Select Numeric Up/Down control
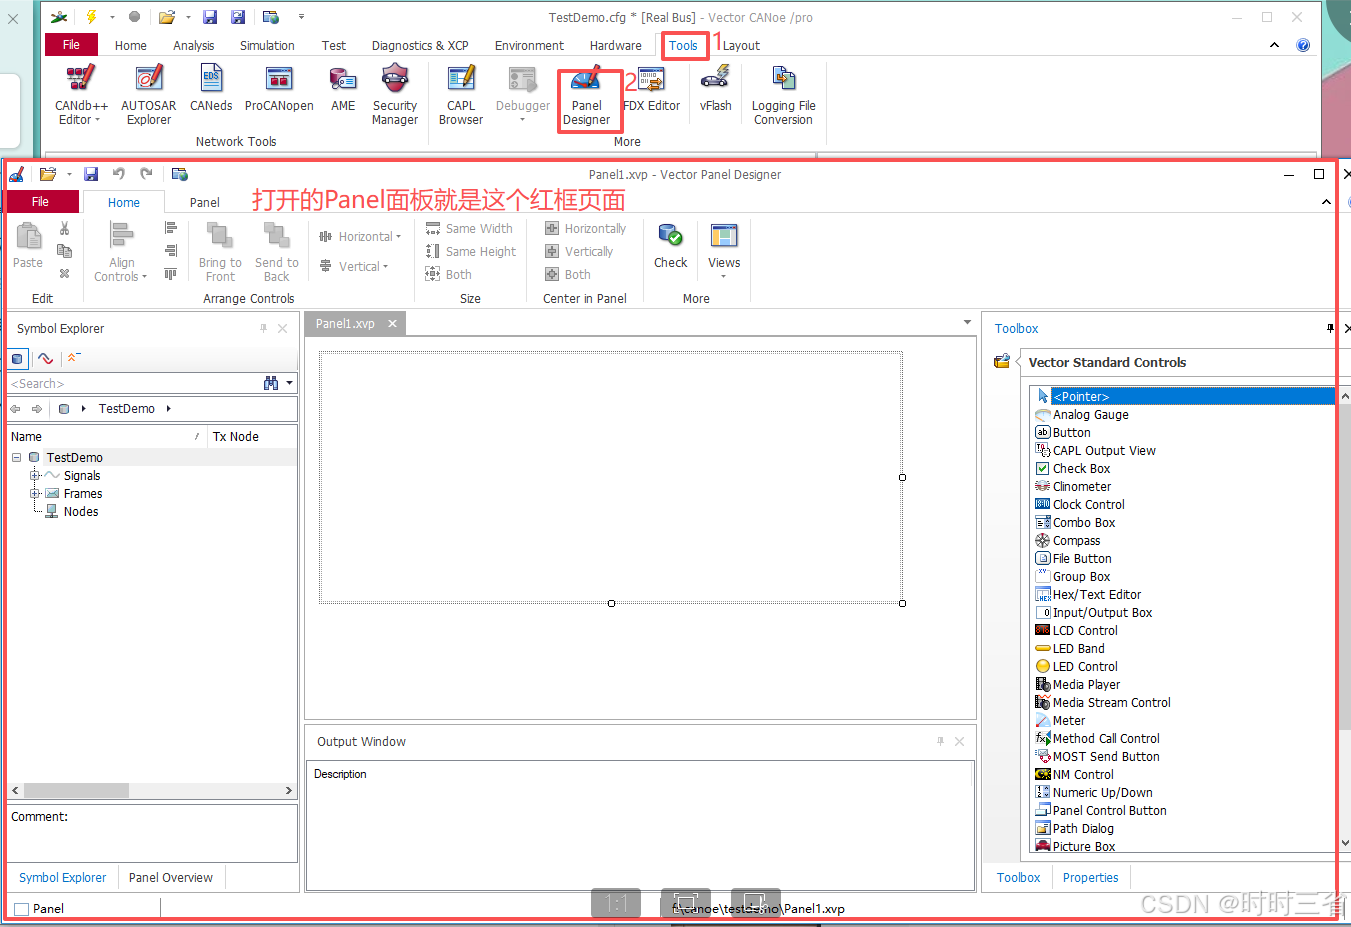 (1093, 793)
